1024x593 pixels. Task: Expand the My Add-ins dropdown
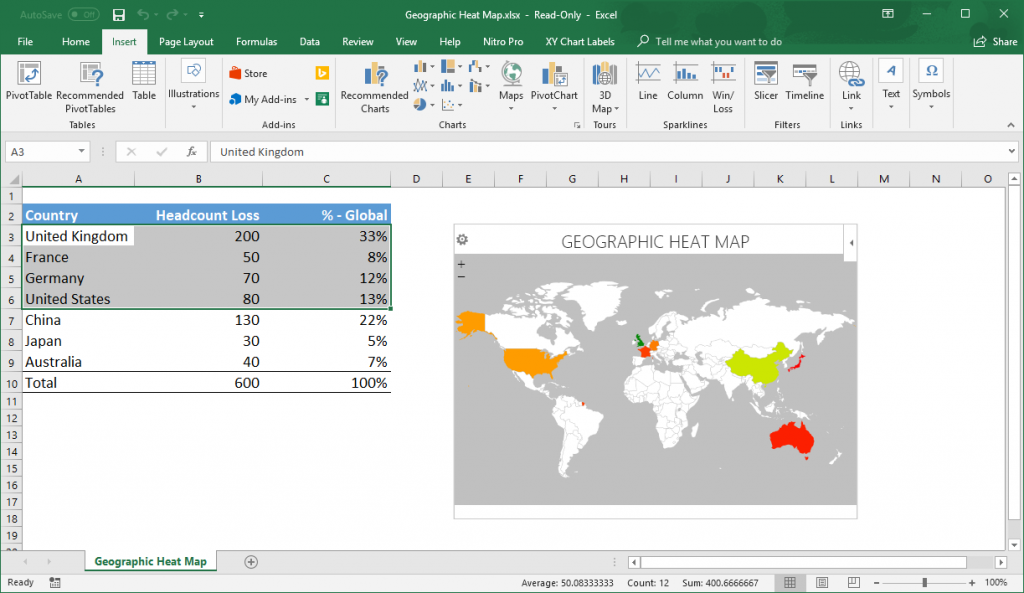point(307,101)
